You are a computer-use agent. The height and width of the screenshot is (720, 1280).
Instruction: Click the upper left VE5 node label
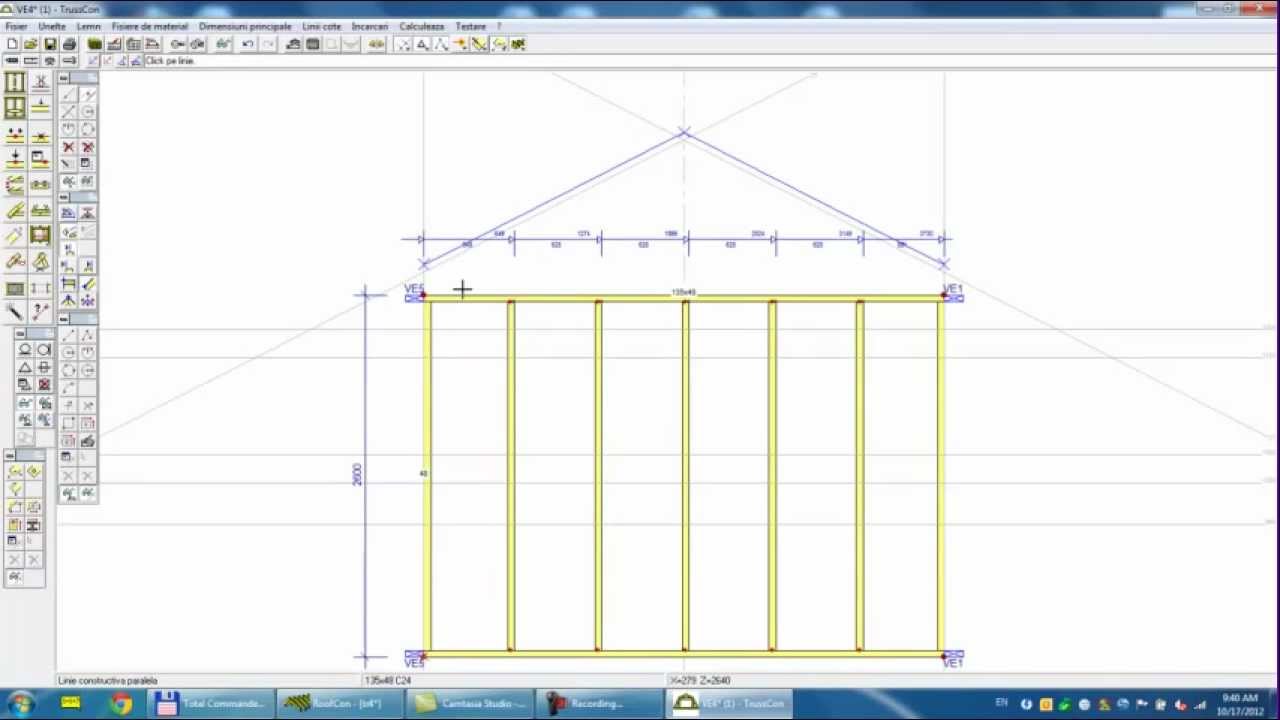413,288
